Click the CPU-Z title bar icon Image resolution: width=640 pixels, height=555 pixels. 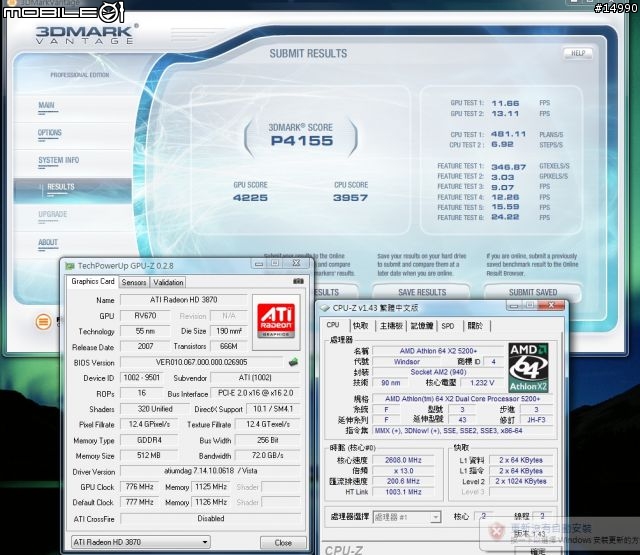(326, 308)
